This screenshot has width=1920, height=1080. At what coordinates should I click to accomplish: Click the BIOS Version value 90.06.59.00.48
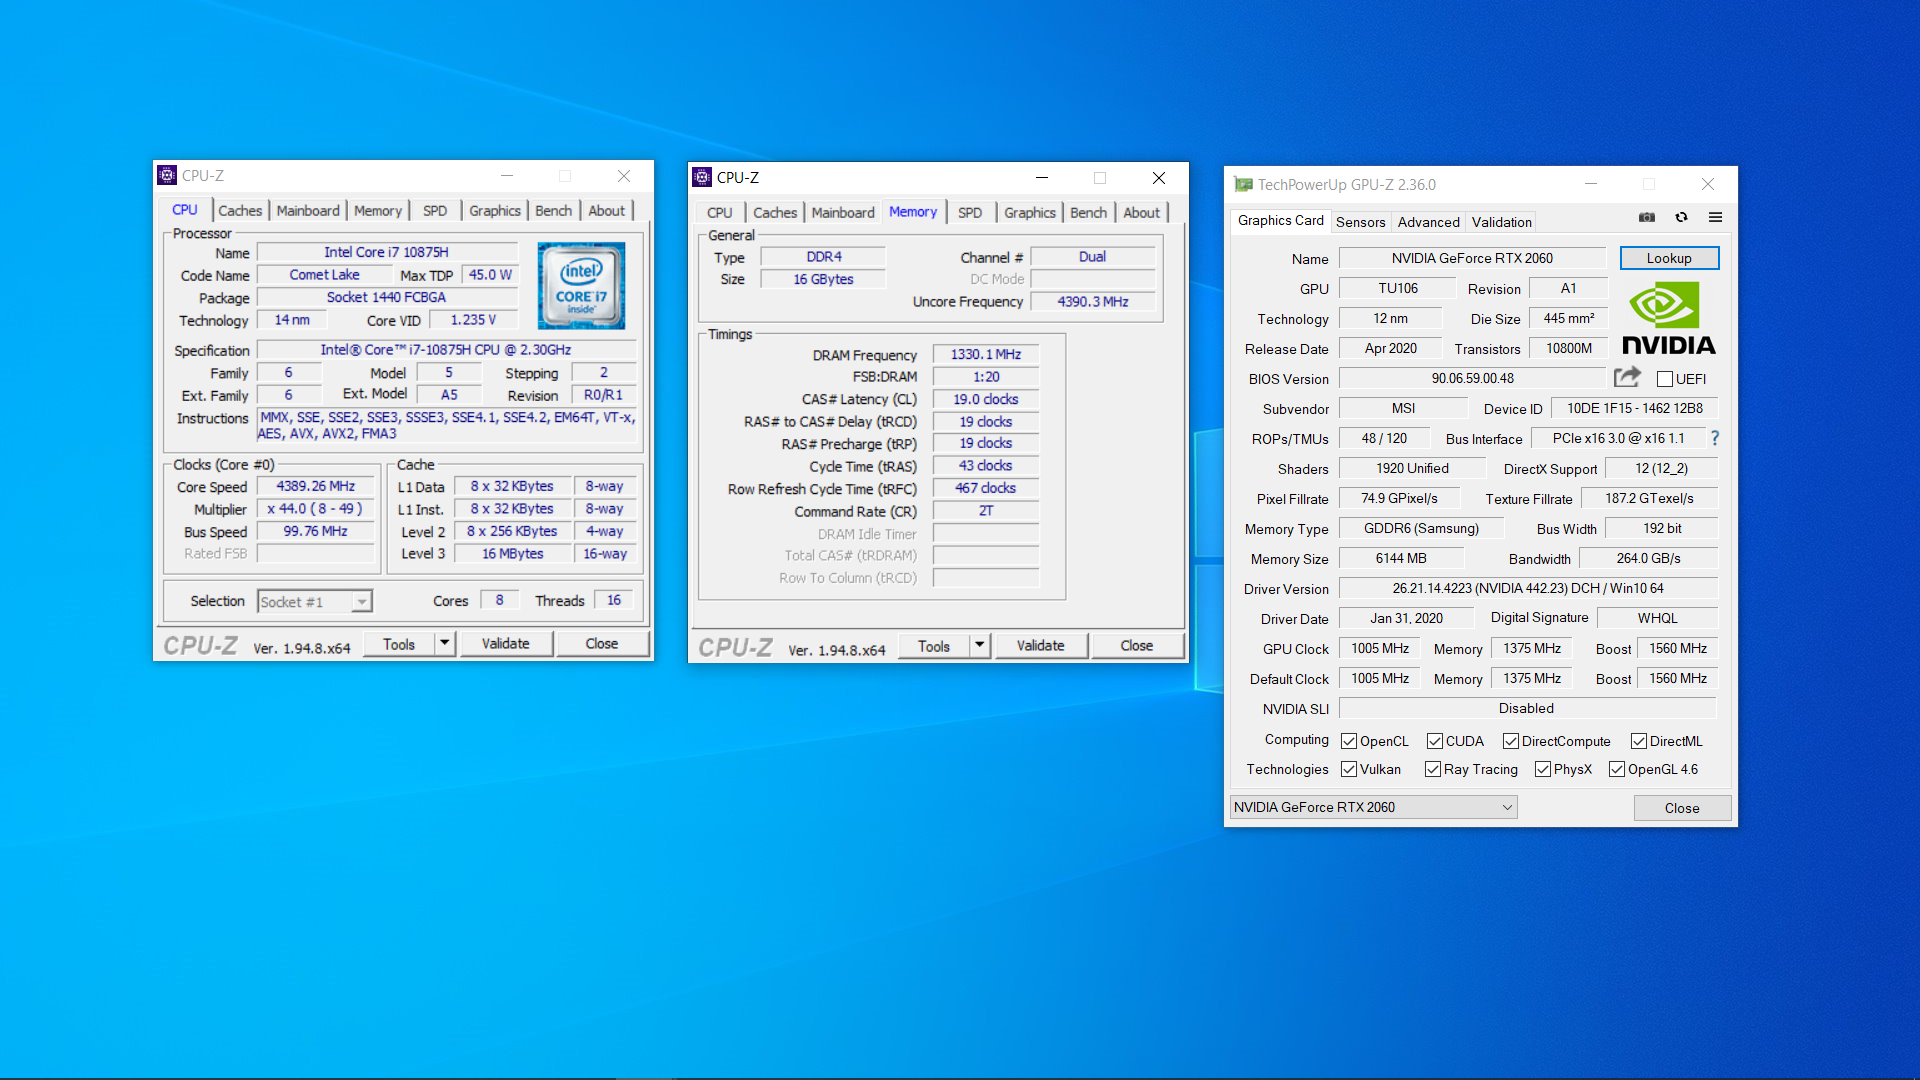click(1472, 378)
